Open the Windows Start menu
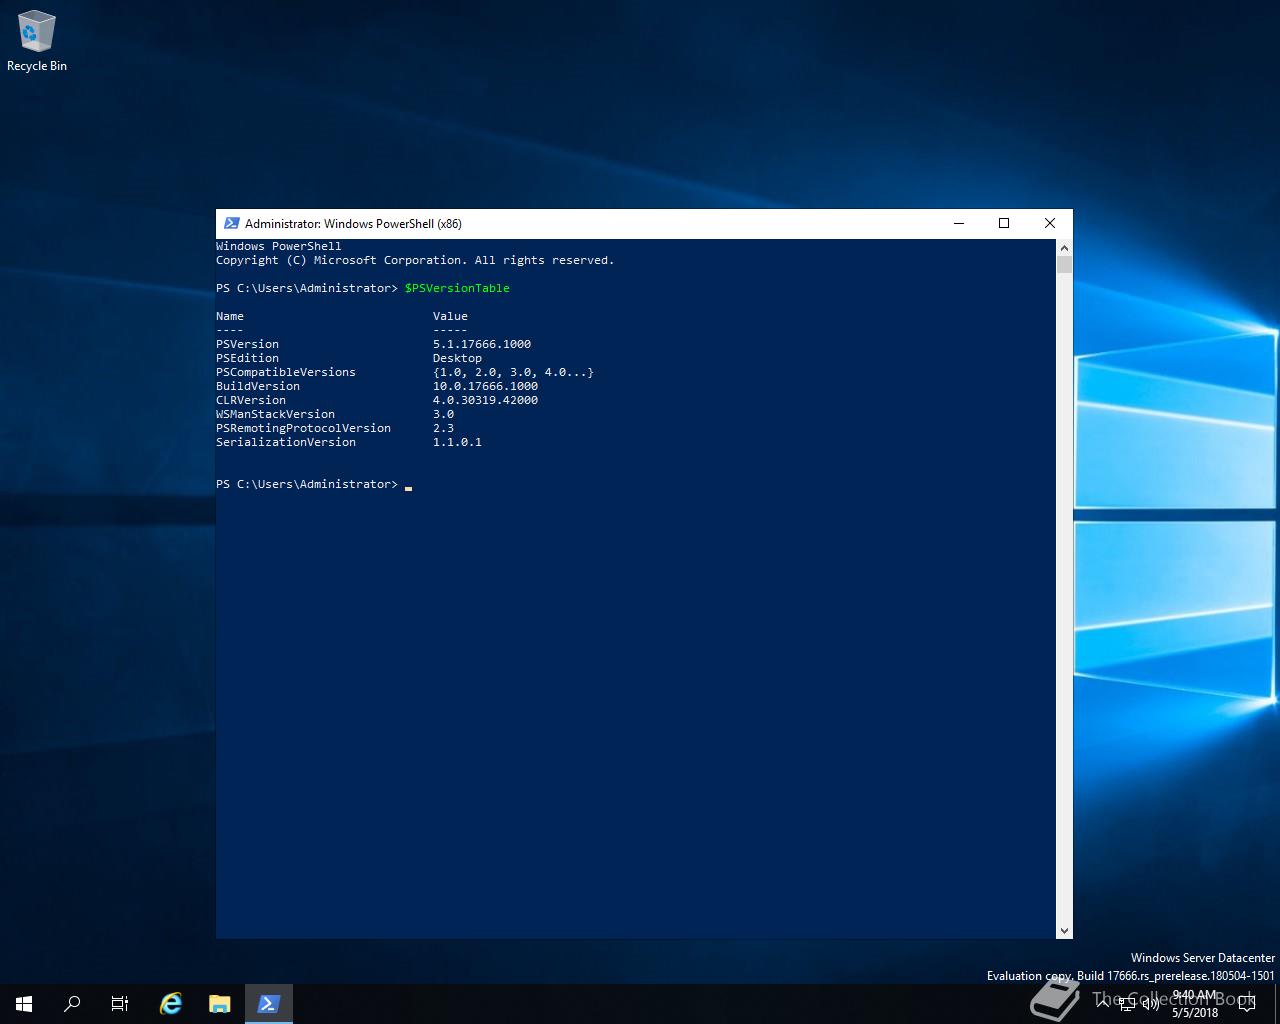The image size is (1280, 1024). [x=24, y=1004]
